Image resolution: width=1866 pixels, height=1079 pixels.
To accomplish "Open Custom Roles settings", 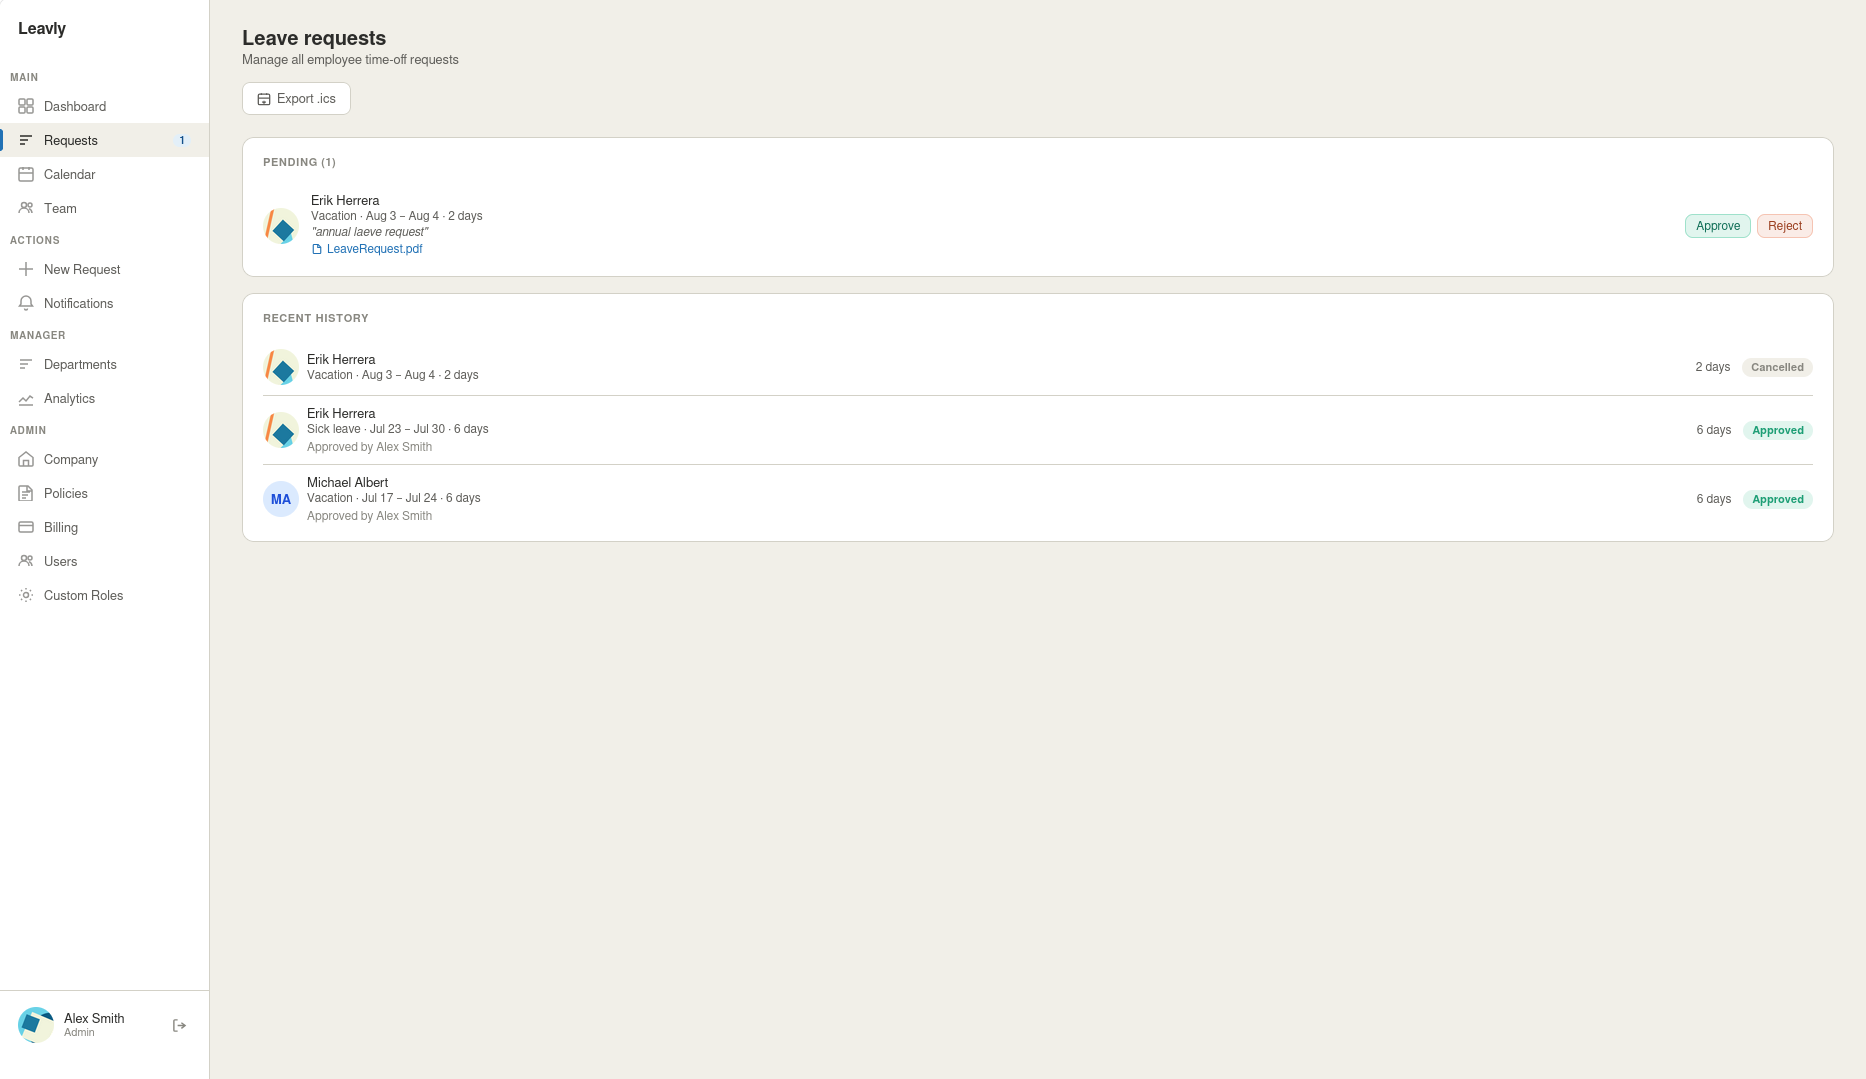I will coord(104,595).
